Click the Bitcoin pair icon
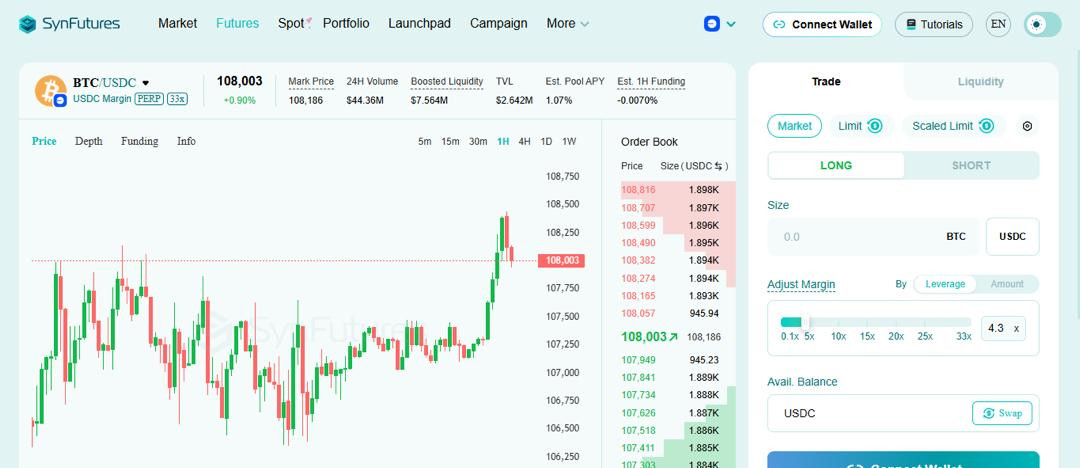The height and width of the screenshot is (468, 1080). click(x=50, y=90)
